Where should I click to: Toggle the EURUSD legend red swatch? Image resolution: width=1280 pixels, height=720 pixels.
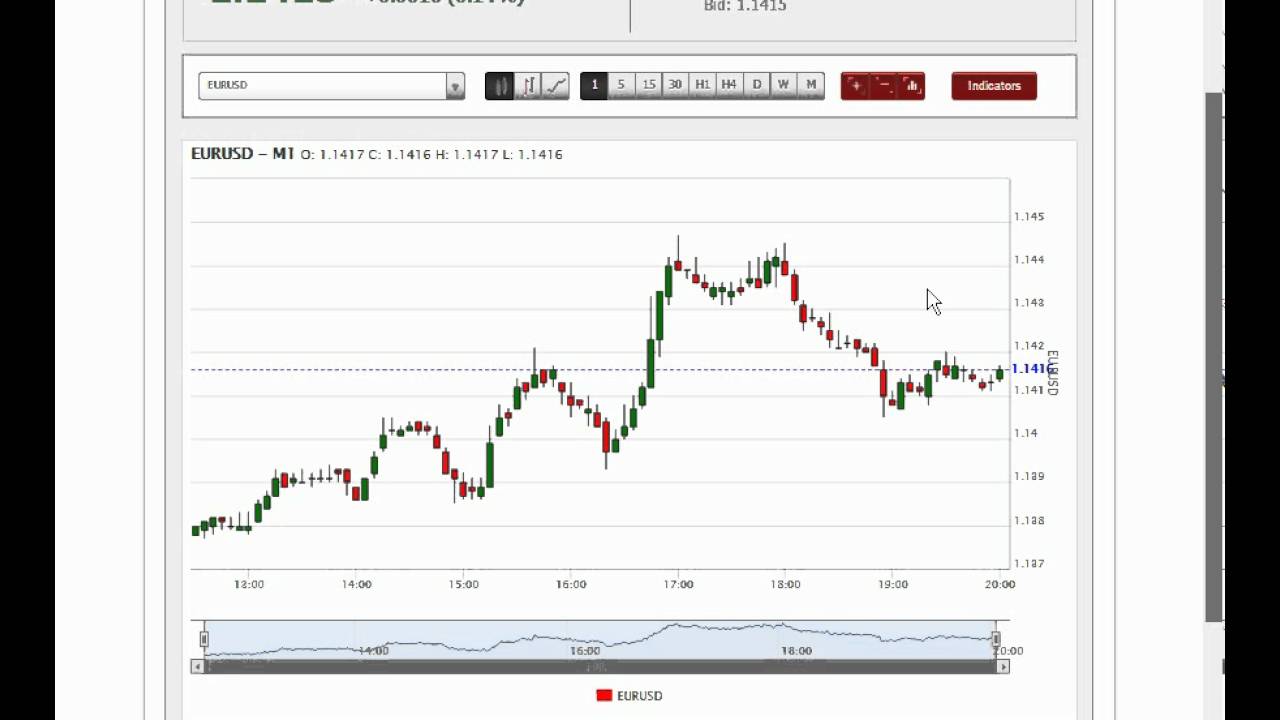coord(604,696)
